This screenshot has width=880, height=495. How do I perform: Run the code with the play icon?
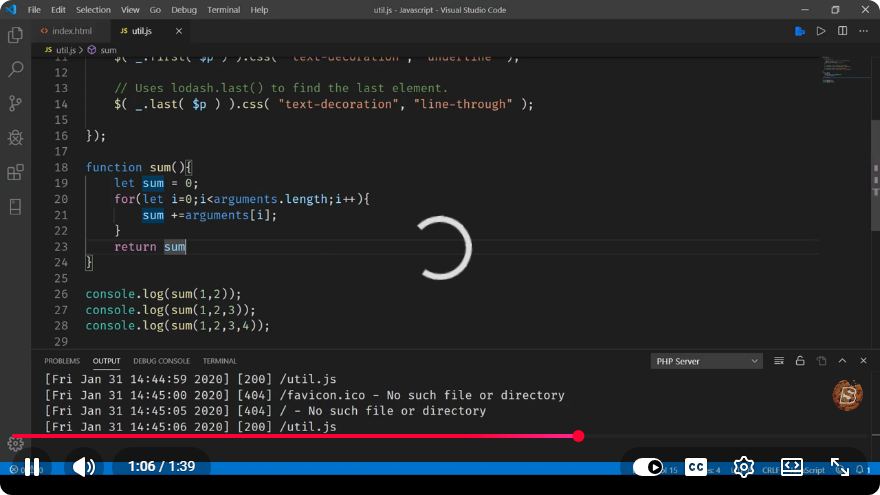pos(821,31)
